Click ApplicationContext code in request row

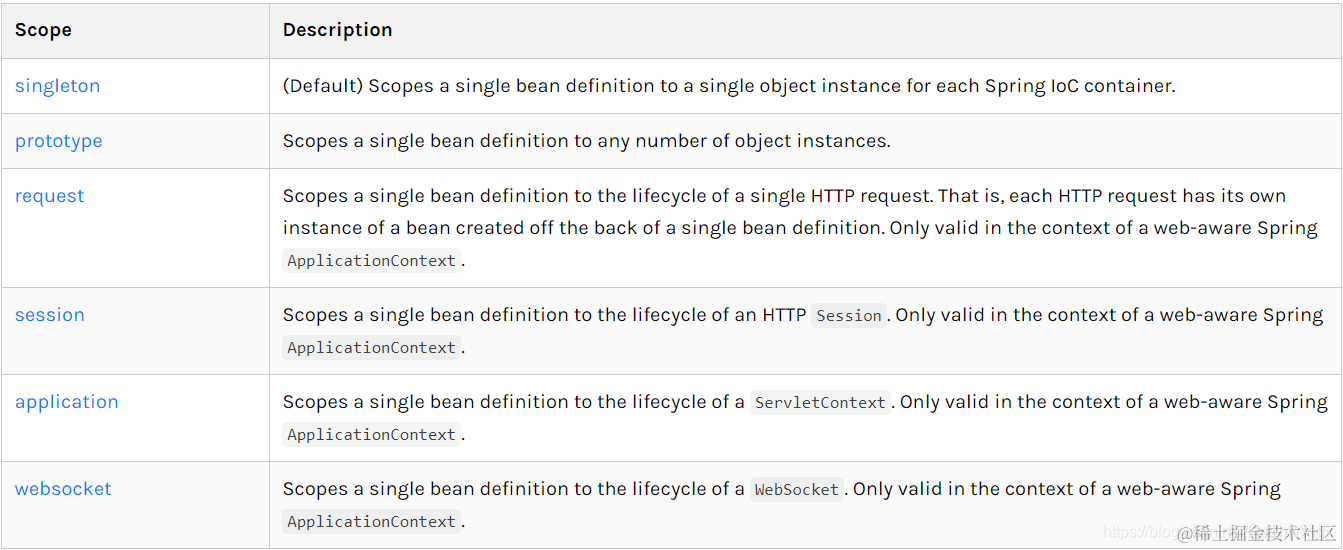pyautogui.click(x=372, y=261)
